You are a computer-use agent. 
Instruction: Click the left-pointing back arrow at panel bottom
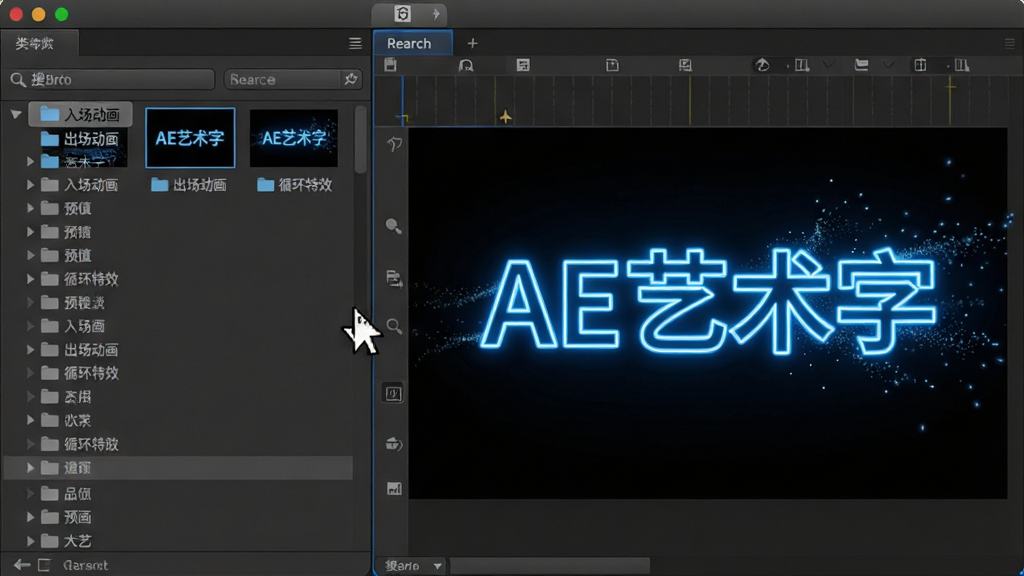point(22,565)
